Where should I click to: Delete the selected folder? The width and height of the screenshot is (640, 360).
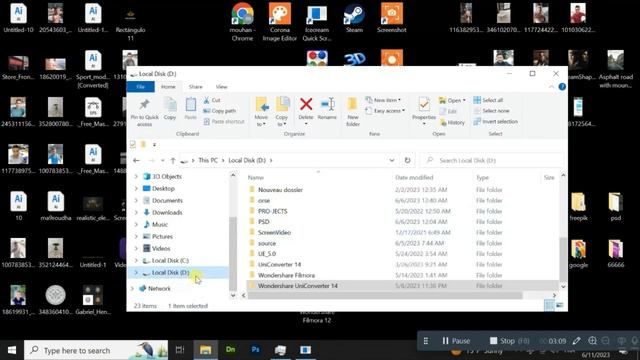(x=306, y=110)
